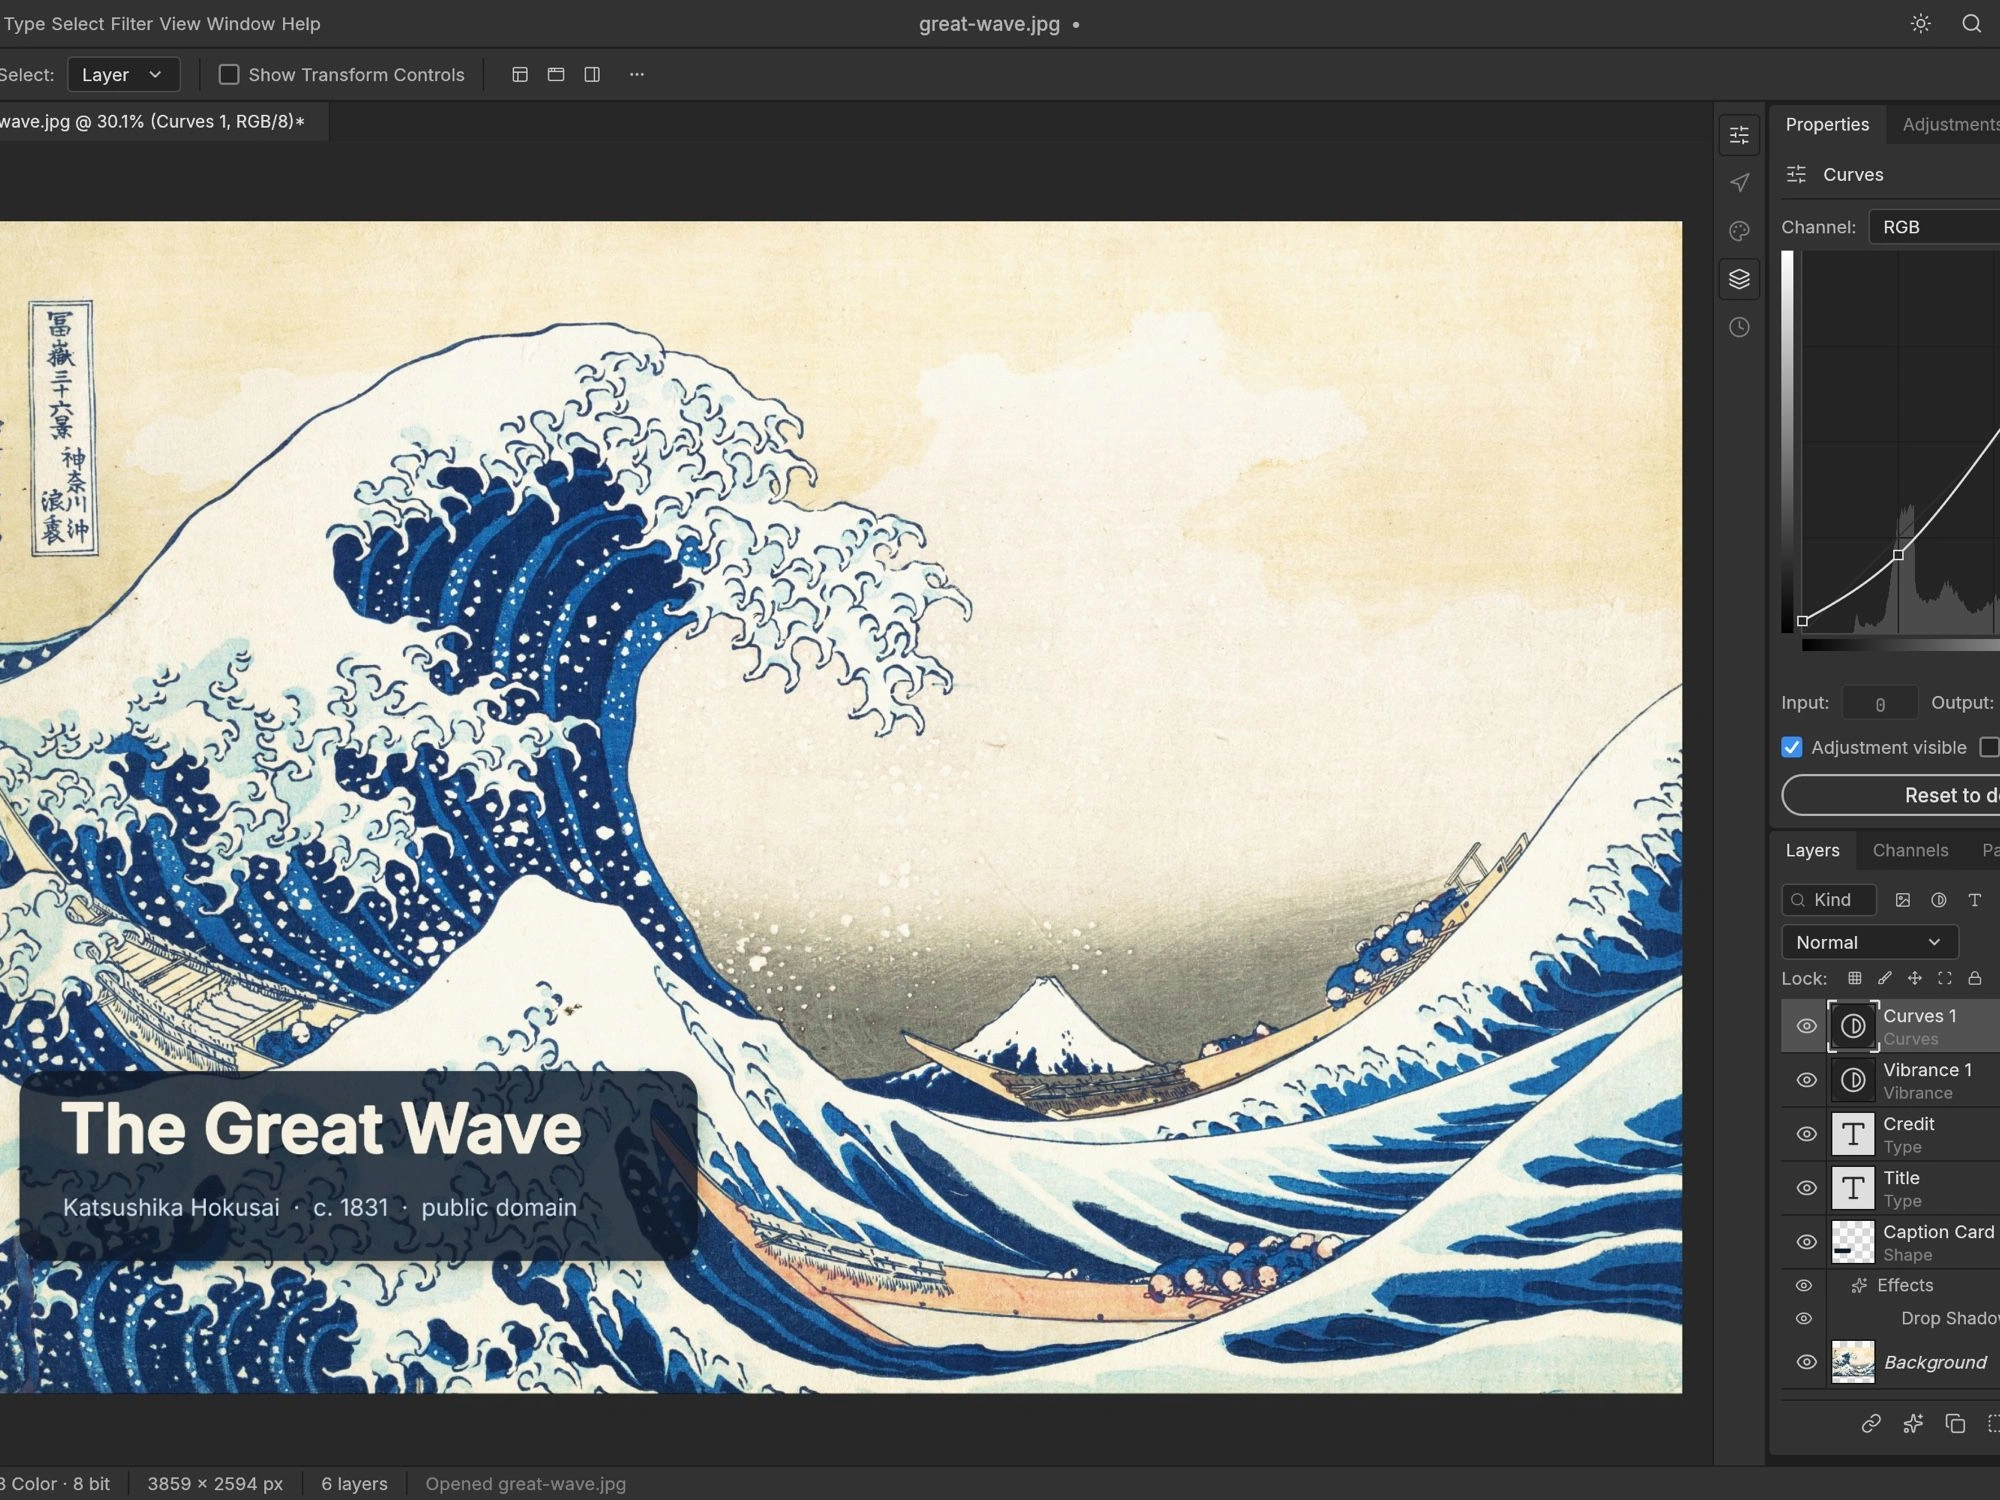This screenshot has width=2000, height=1500.
Task: Lock all with padlock icon
Action: (x=1974, y=978)
